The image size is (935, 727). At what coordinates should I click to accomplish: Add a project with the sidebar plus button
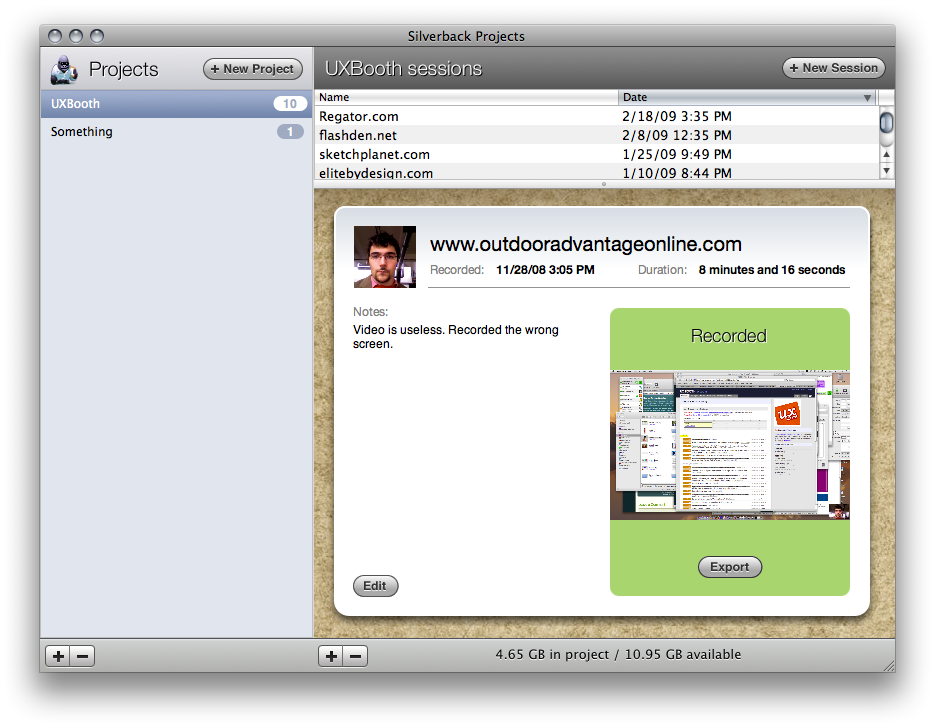tap(58, 657)
